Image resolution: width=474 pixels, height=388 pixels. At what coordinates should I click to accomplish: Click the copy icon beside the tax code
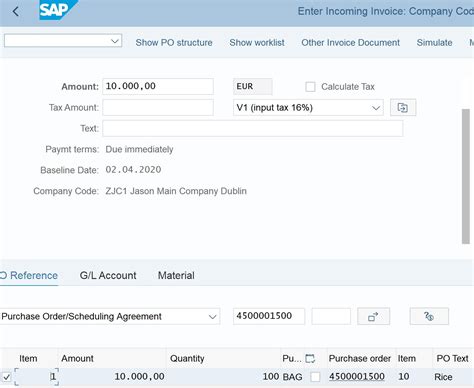pyautogui.click(x=403, y=107)
